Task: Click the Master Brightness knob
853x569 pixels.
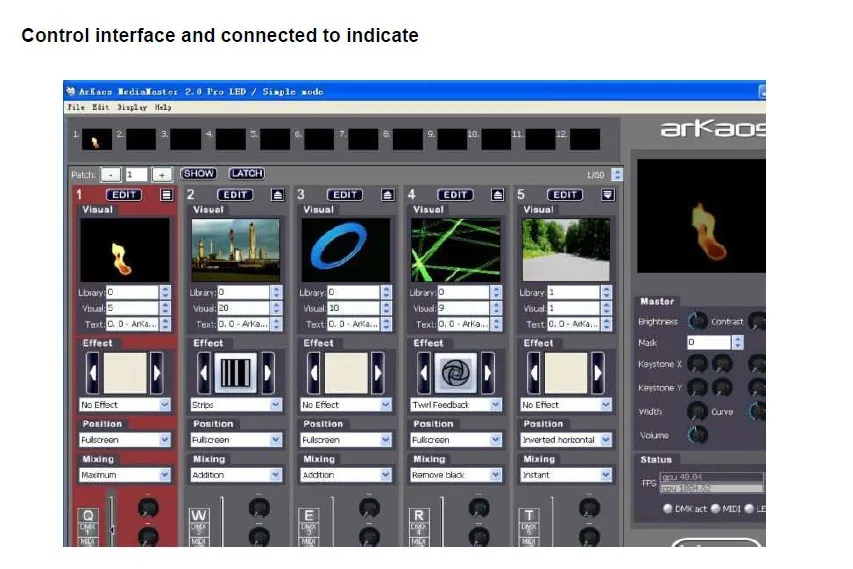Action: [697, 321]
